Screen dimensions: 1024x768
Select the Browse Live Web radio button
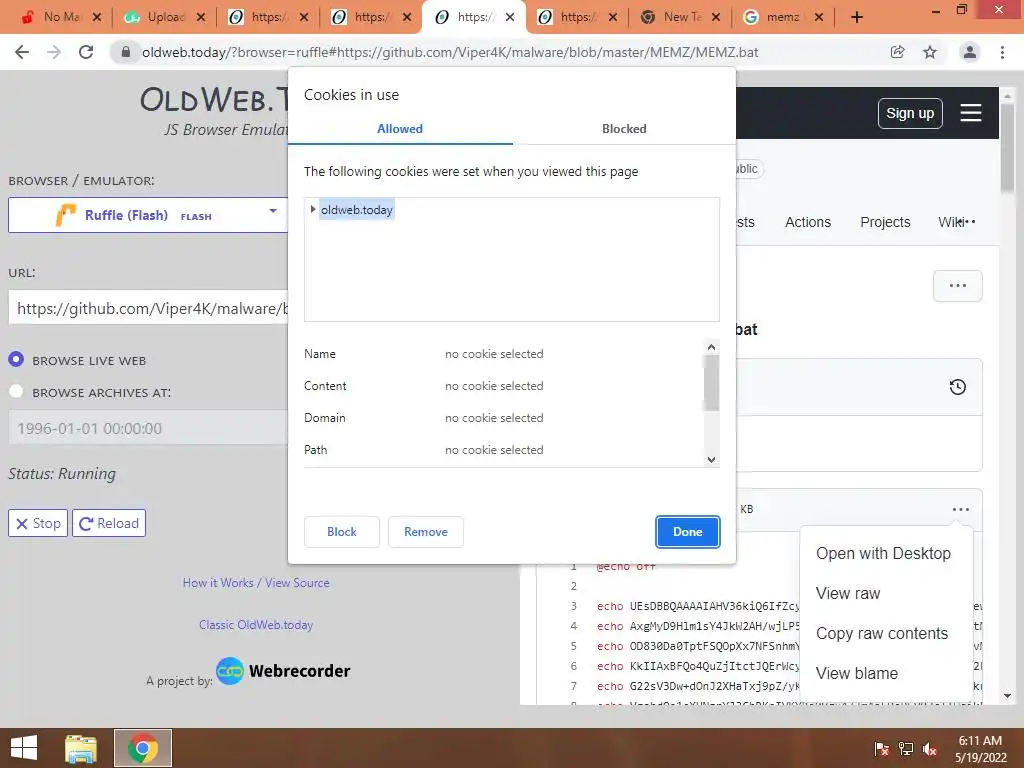16,359
